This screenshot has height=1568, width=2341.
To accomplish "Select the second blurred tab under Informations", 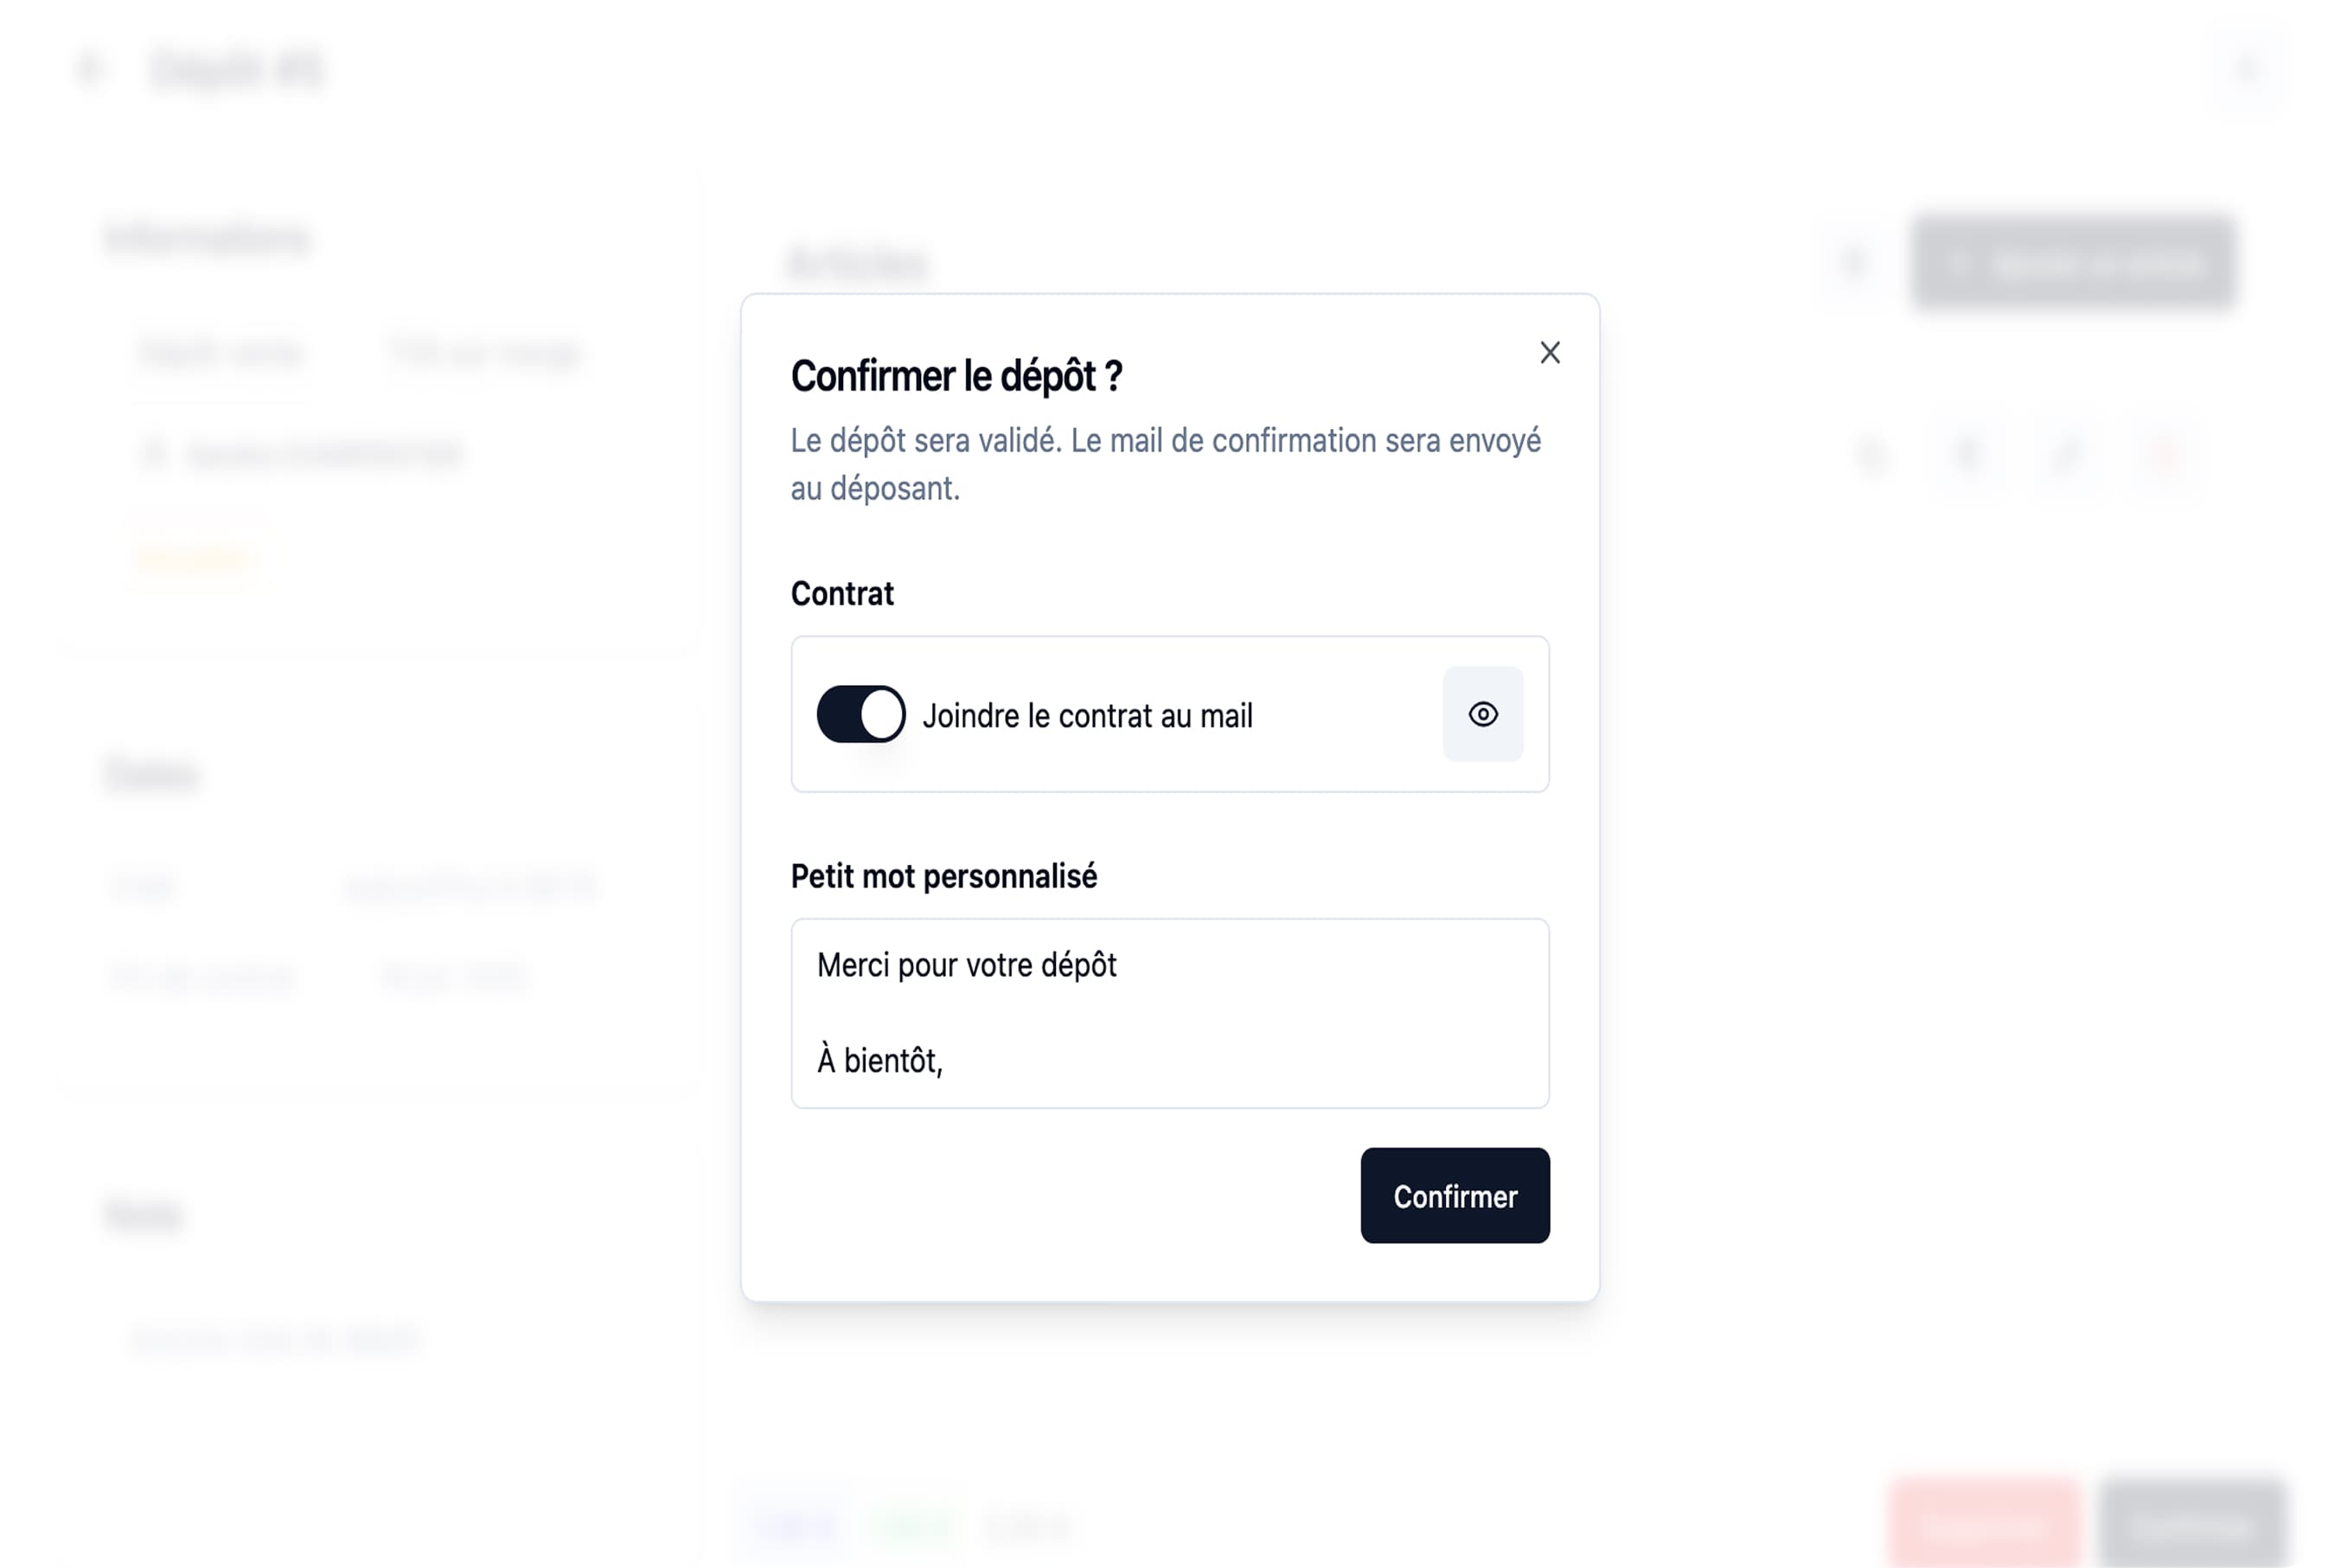I will click(x=484, y=353).
